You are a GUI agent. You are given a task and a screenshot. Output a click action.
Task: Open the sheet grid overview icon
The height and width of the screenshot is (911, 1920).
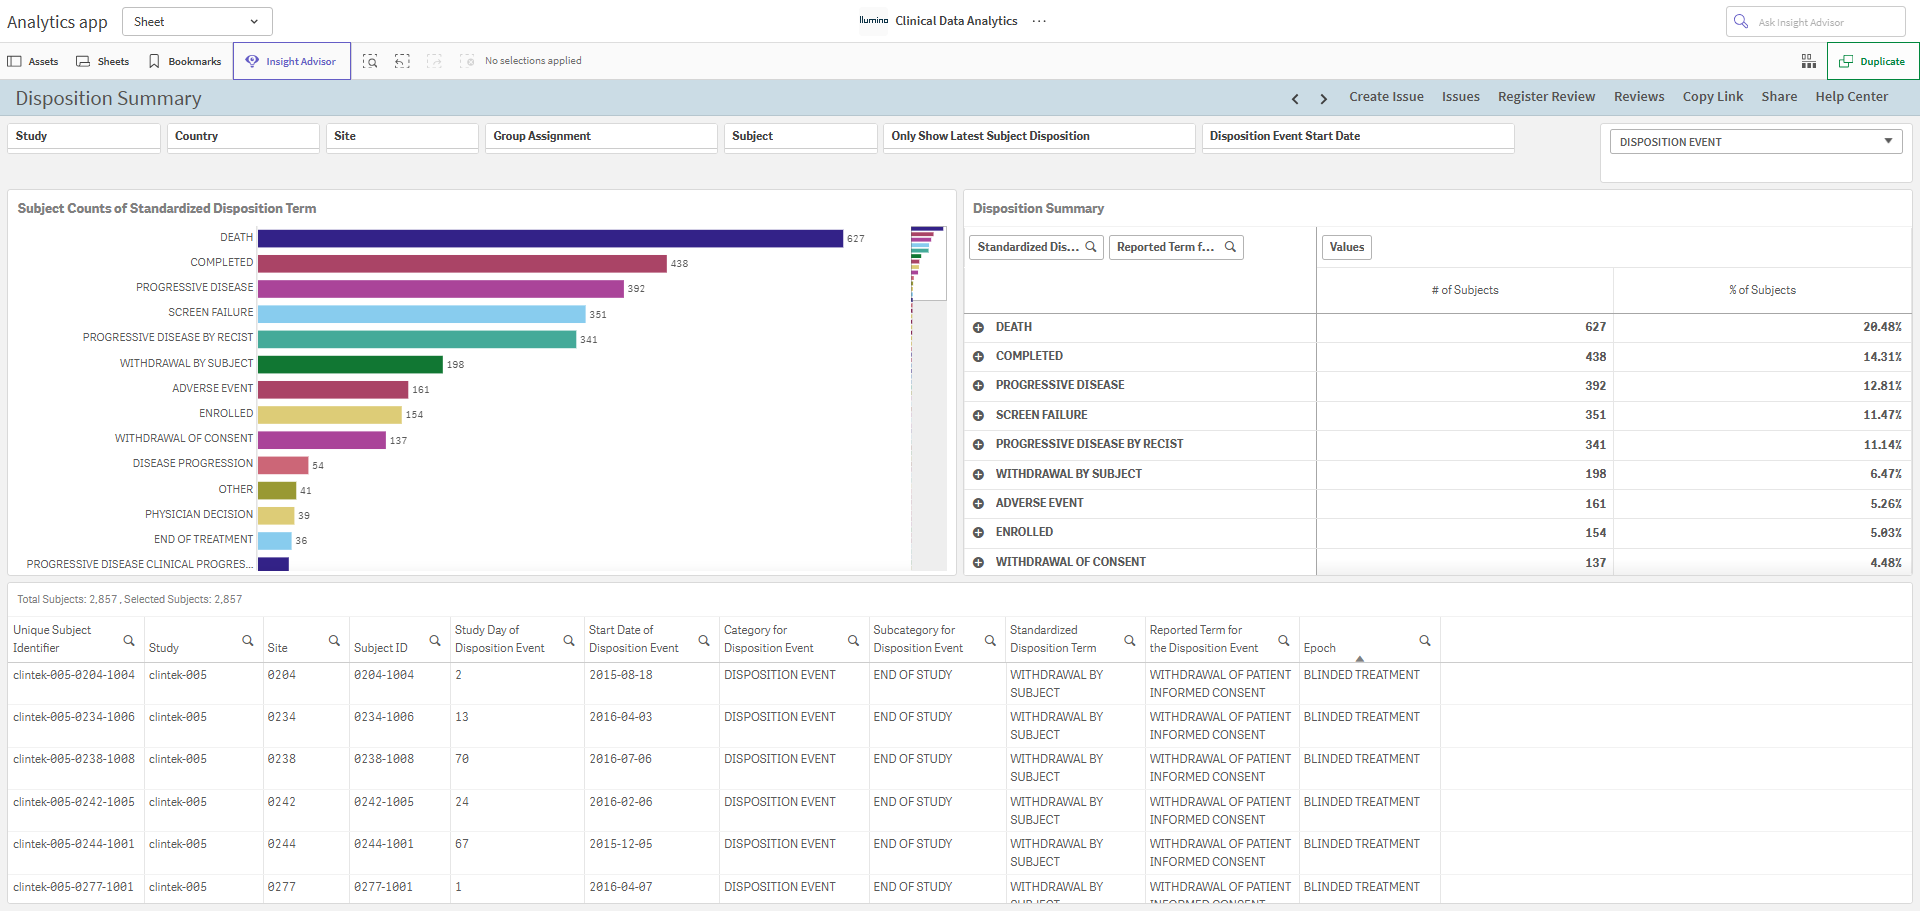(1809, 61)
